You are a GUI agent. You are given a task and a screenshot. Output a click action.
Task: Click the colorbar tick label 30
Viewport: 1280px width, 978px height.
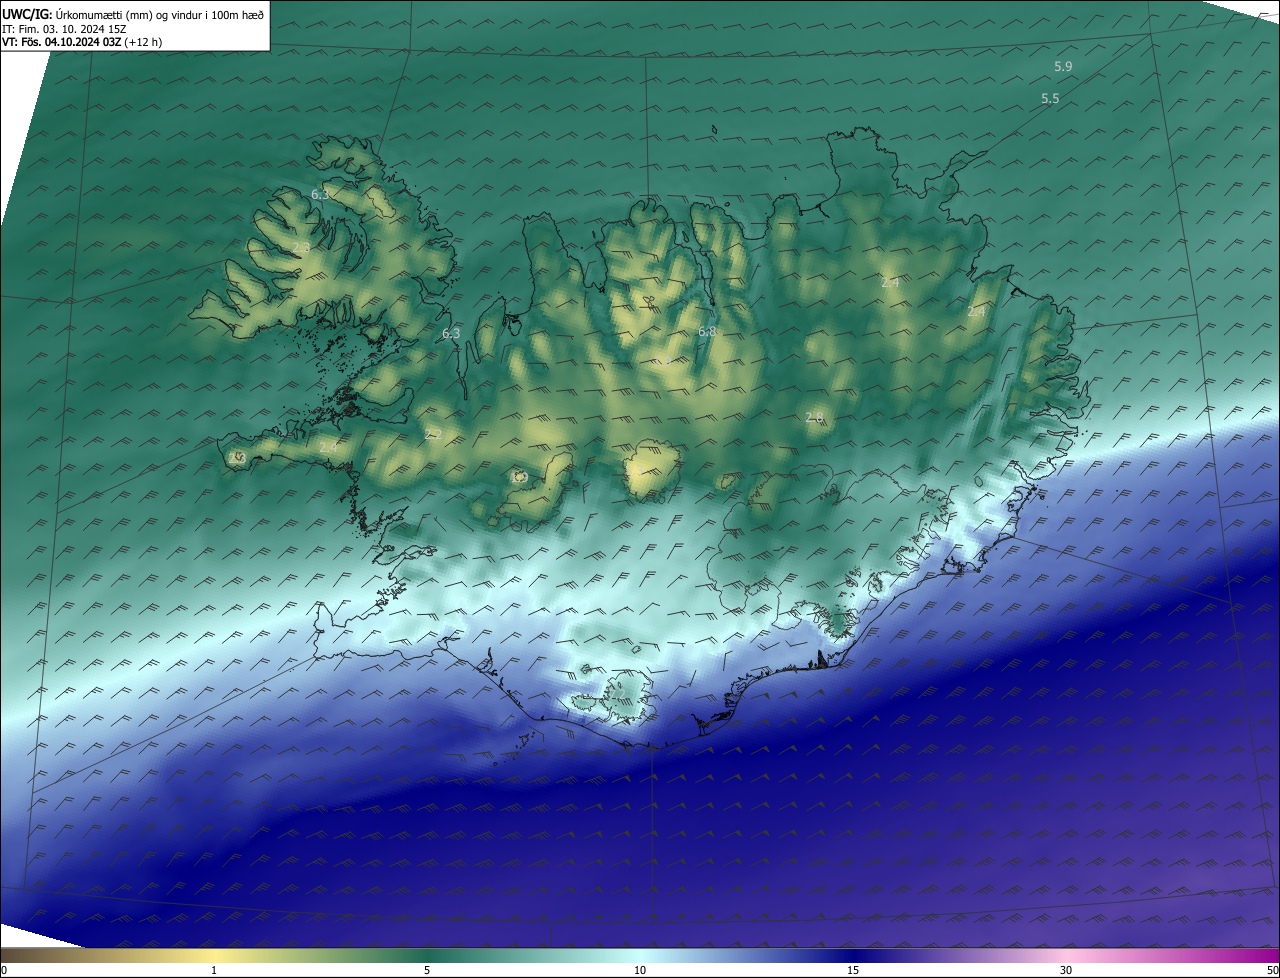pos(1066,970)
